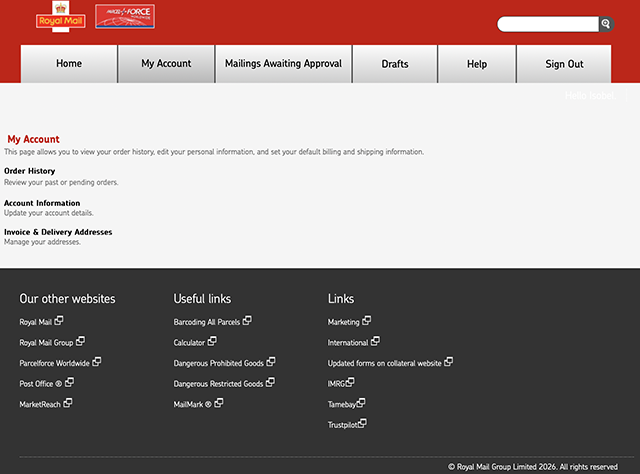The width and height of the screenshot is (640, 474).
Task: Go to Mailings Awaiting Approval tab
Action: click(283, 64)
